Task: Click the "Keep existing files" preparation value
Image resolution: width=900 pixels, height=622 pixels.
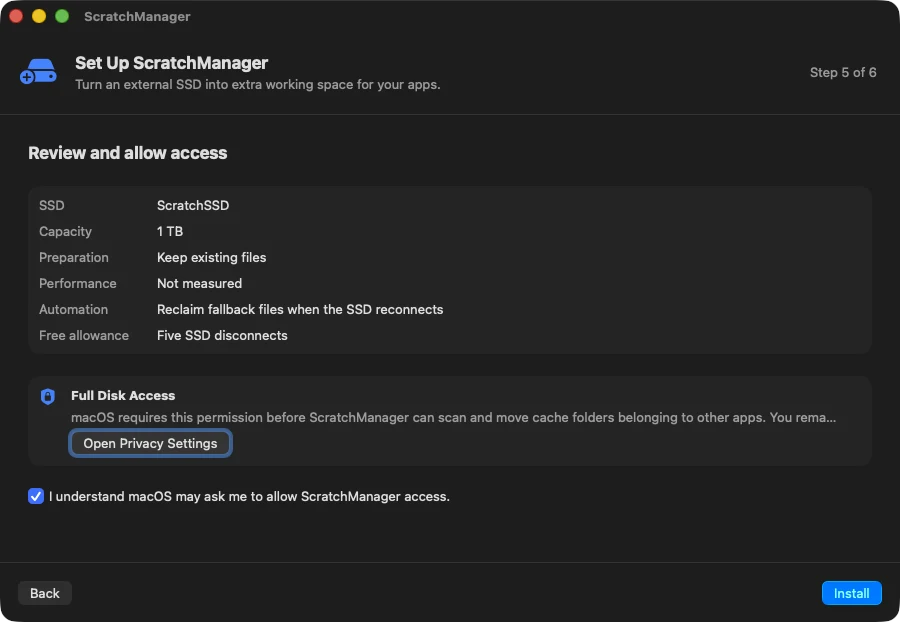Action: (x=211, y=258)
